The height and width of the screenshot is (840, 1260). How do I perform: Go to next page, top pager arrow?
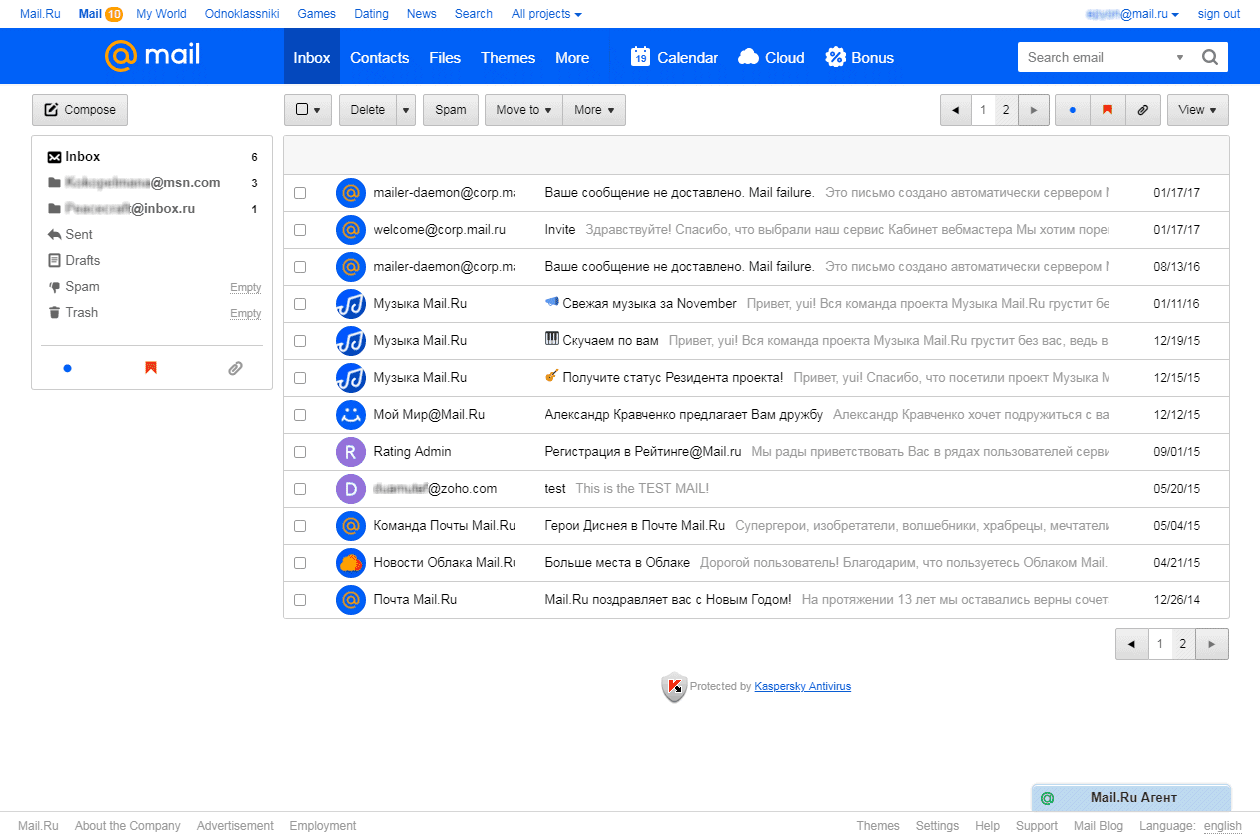[x=1033, y=110]
